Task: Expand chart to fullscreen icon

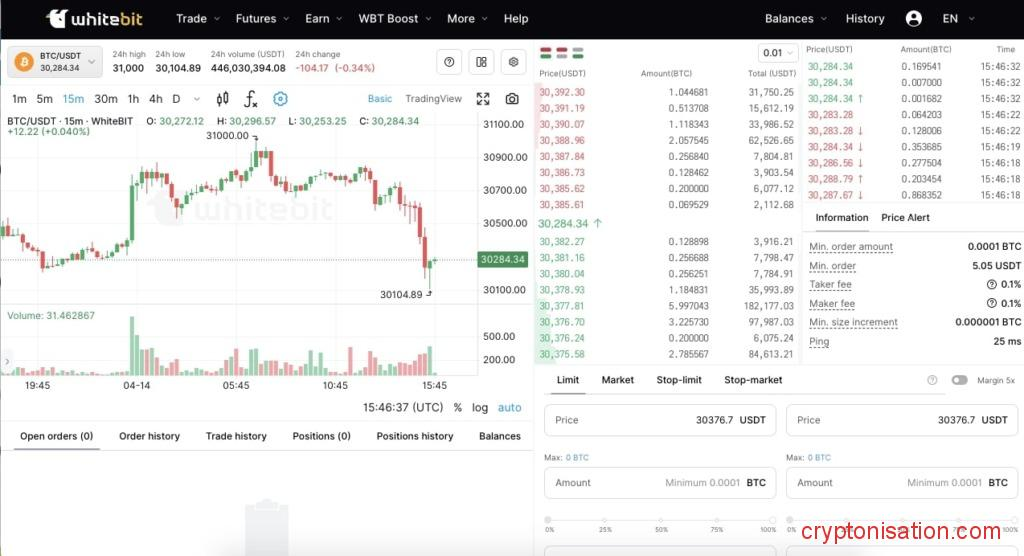Action: [x=483, y=99]
